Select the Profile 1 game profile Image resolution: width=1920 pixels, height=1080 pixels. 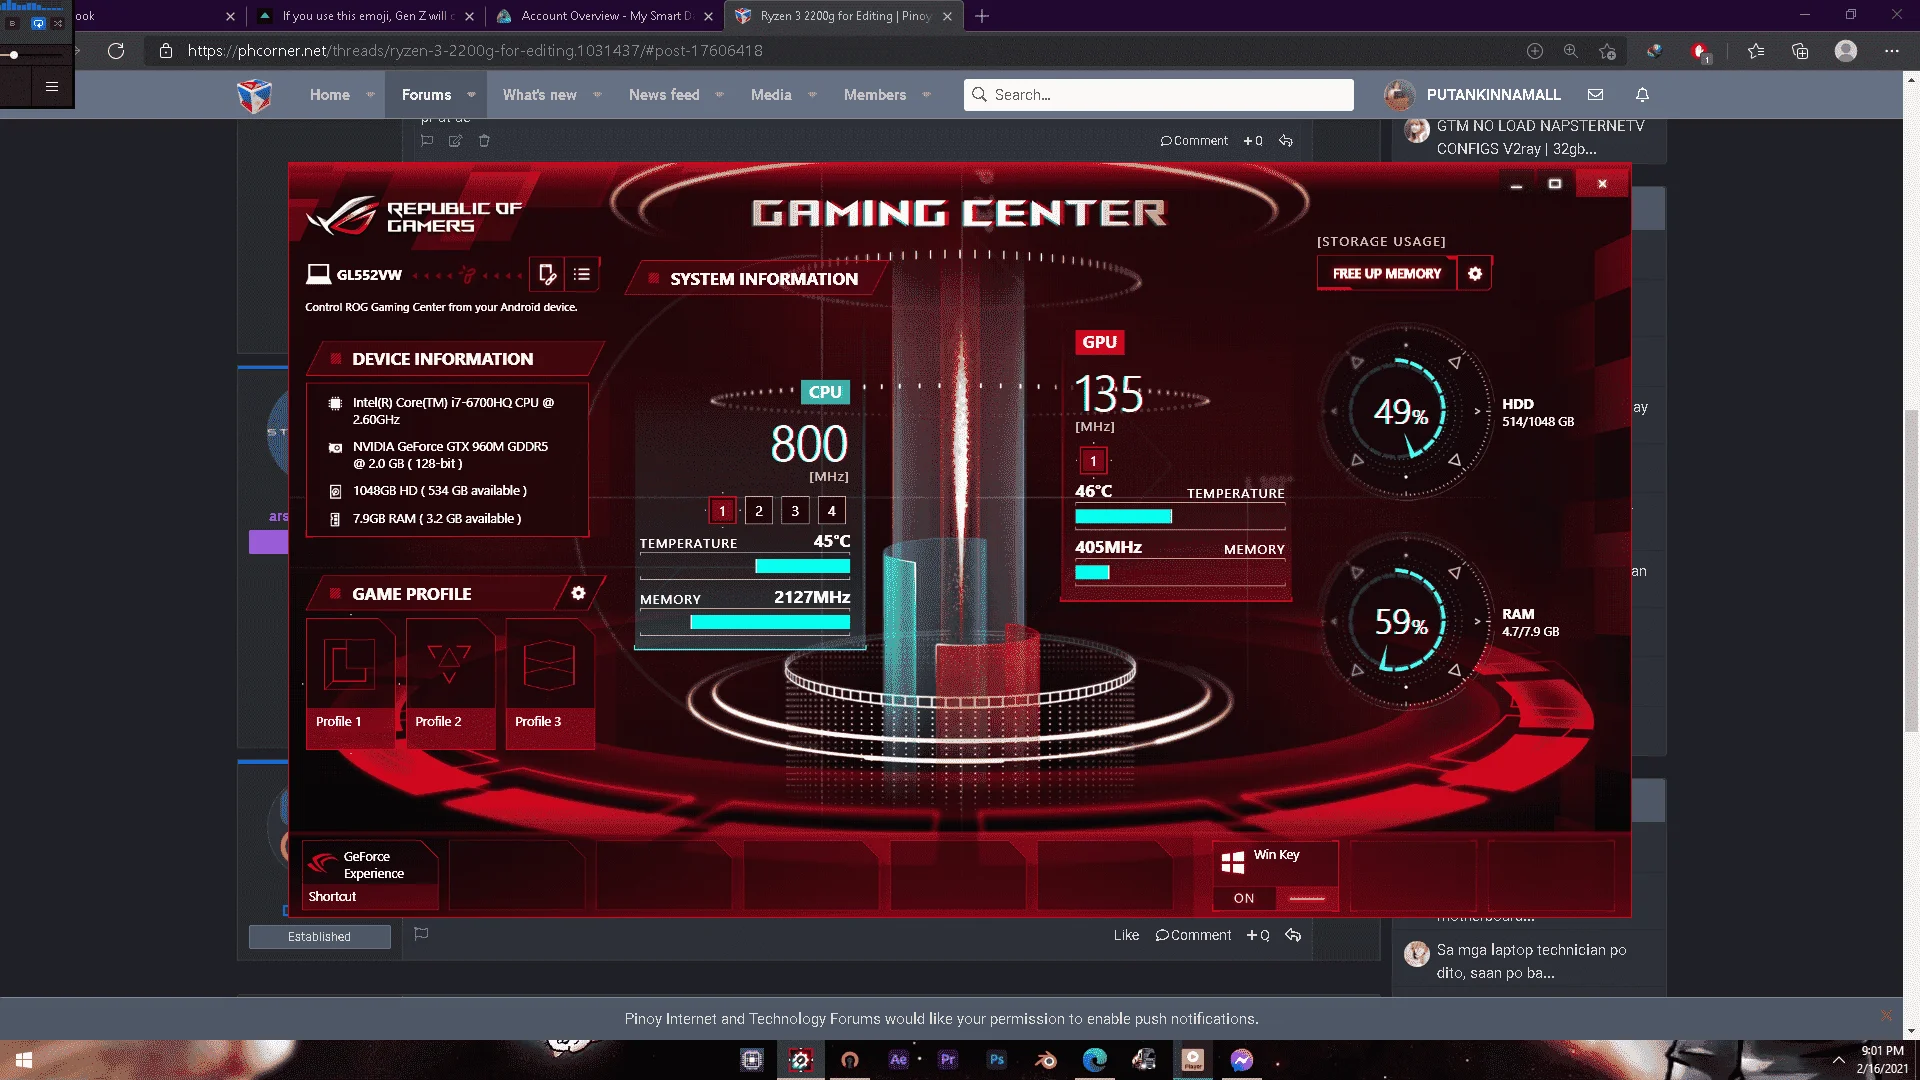tap(350, 683)
